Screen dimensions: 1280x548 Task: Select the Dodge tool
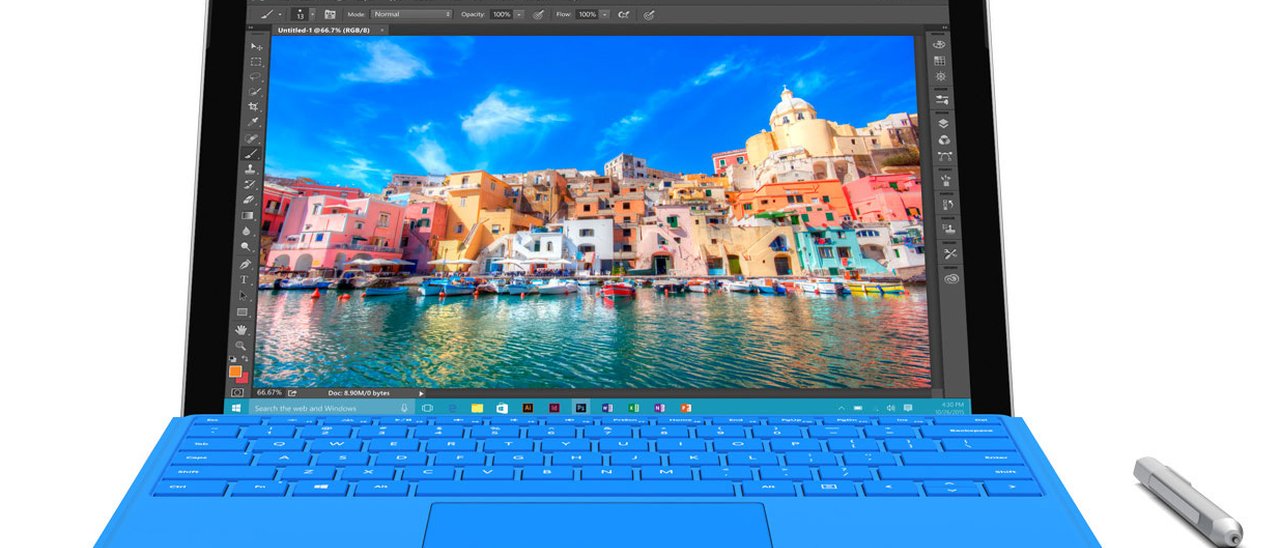[246, 245]
